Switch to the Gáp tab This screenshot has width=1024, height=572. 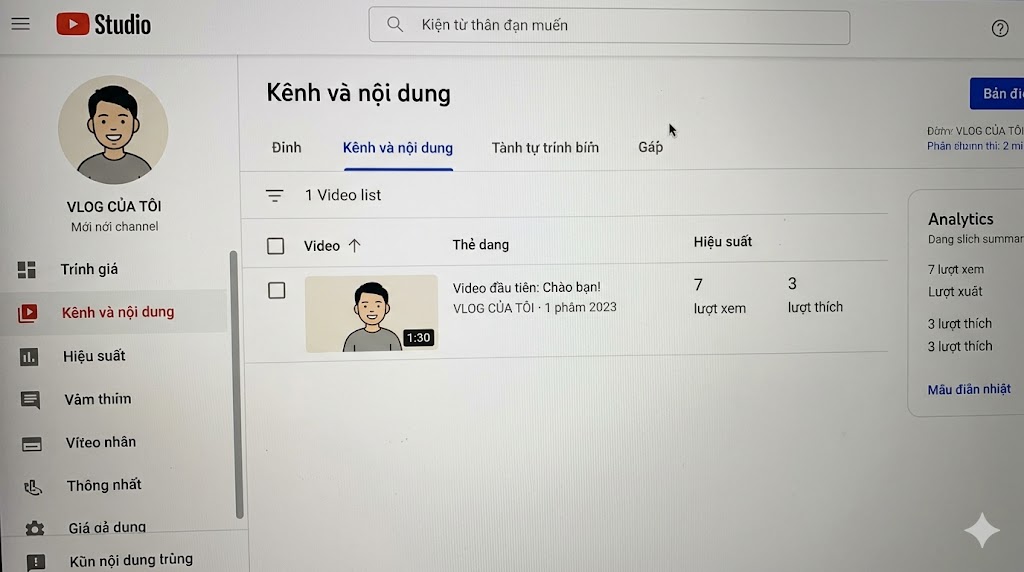tap(650, 147)
